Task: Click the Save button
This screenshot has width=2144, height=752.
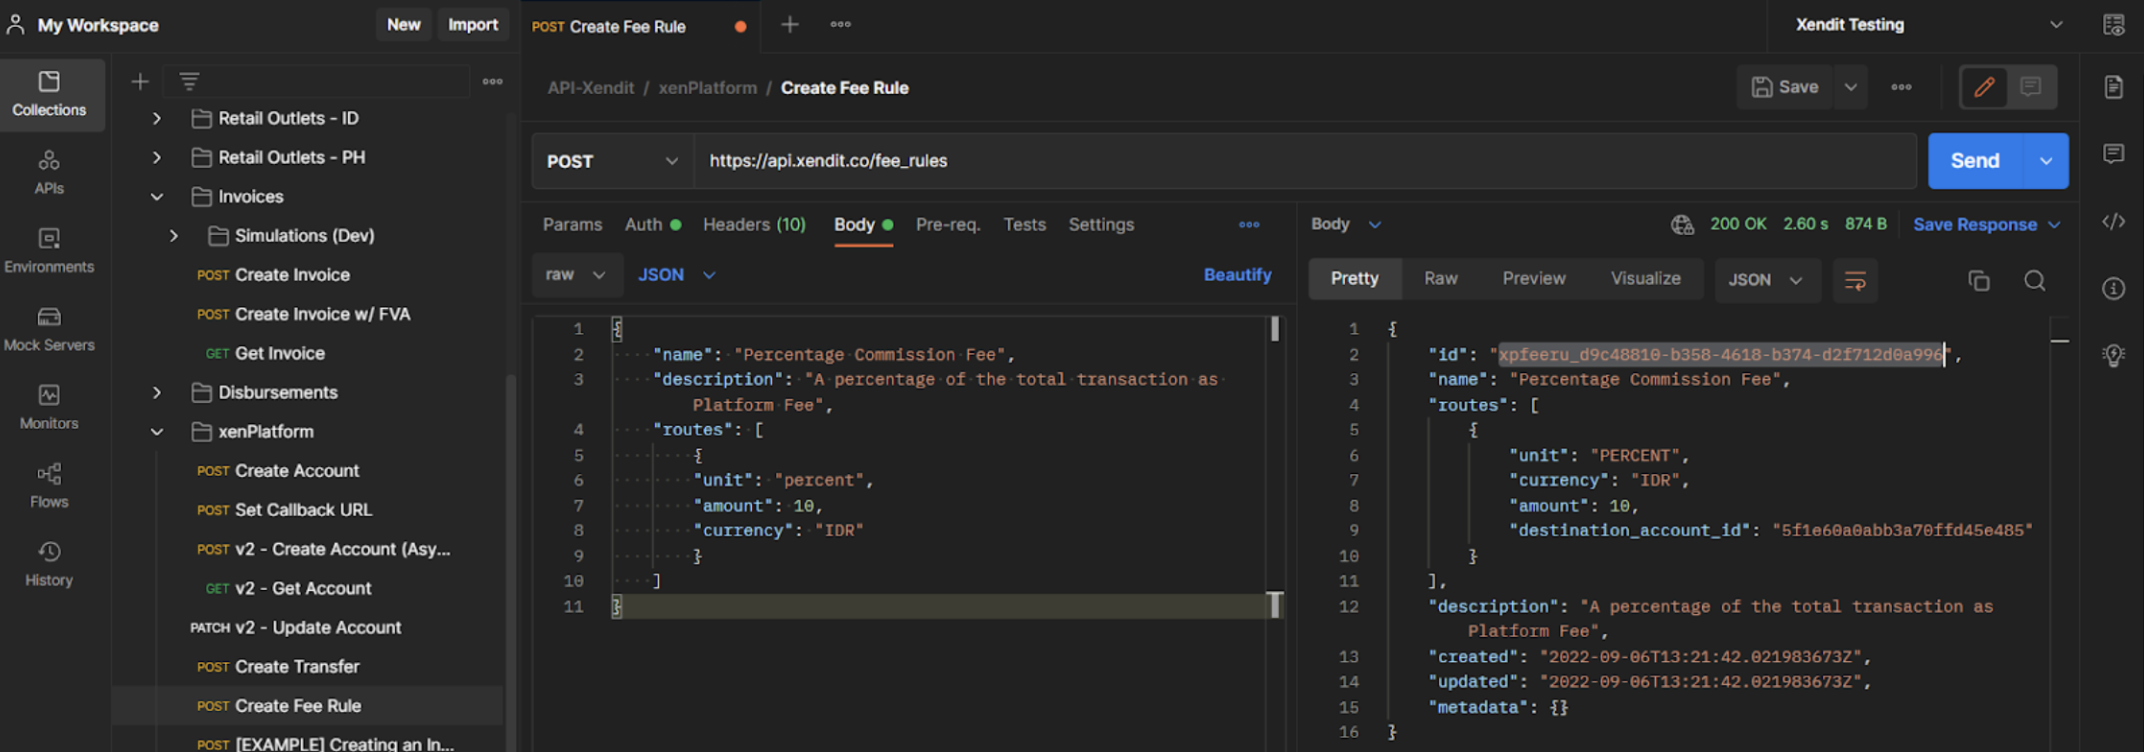Action: [x=1785, y=87]
